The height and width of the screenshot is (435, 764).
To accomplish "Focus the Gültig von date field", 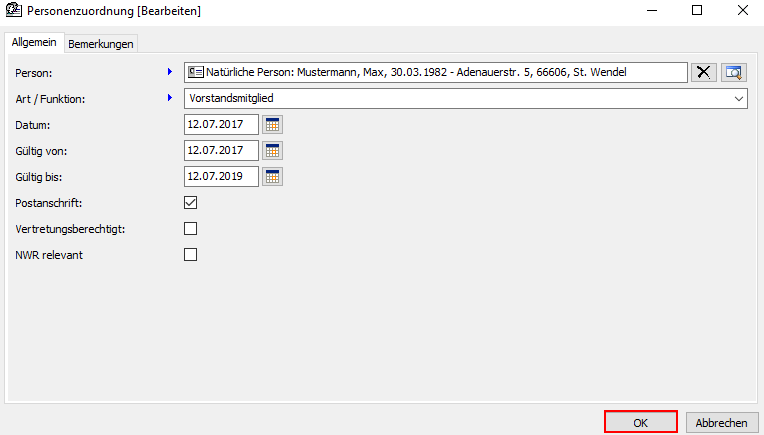I will [221, 150].
